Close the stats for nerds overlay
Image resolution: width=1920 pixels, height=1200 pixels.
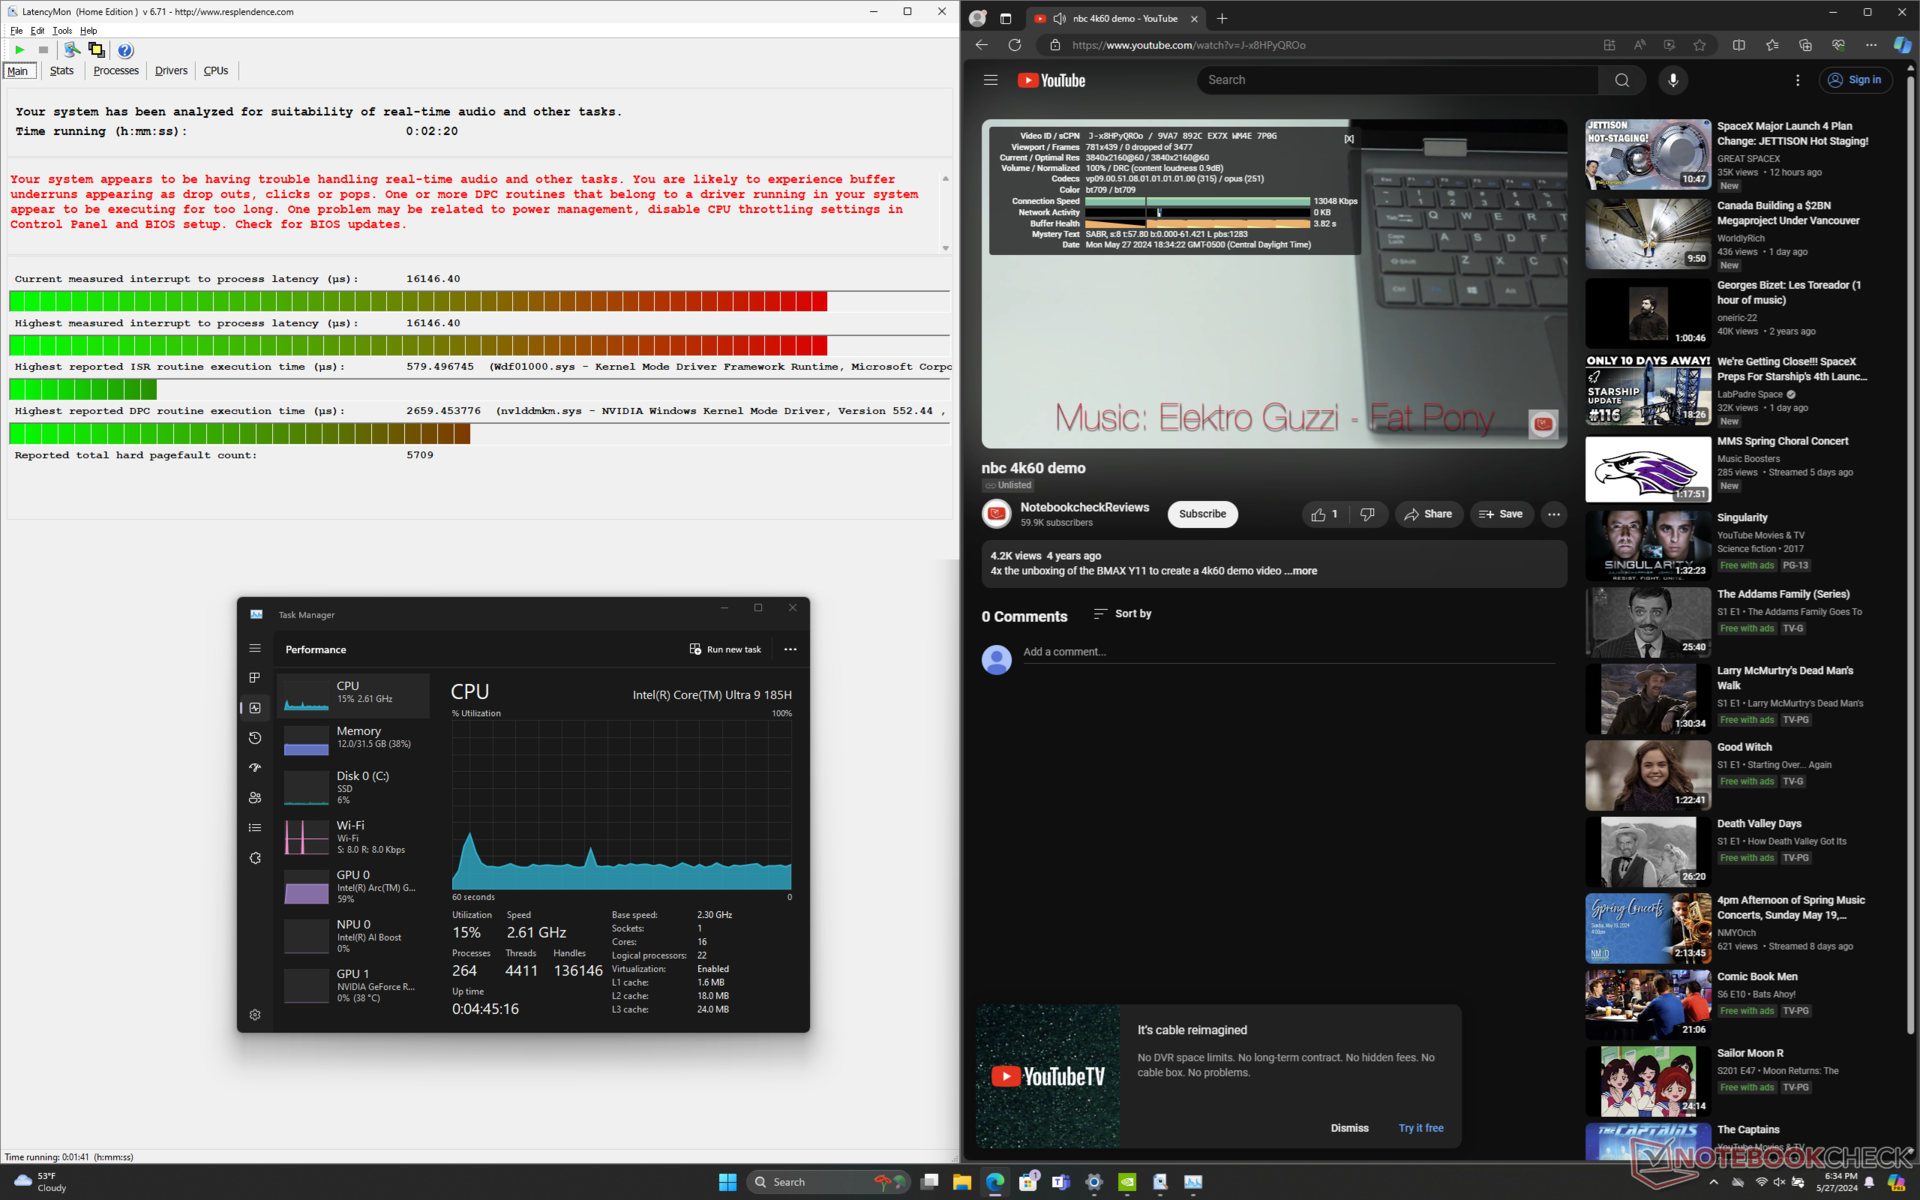pyautogui.click(x=1349, y=139)
